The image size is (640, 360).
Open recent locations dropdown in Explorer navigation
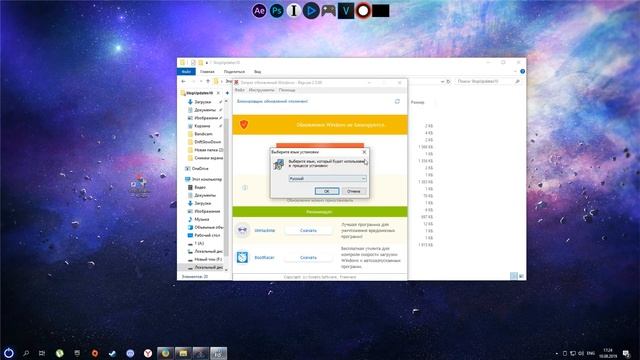(201, 82)
